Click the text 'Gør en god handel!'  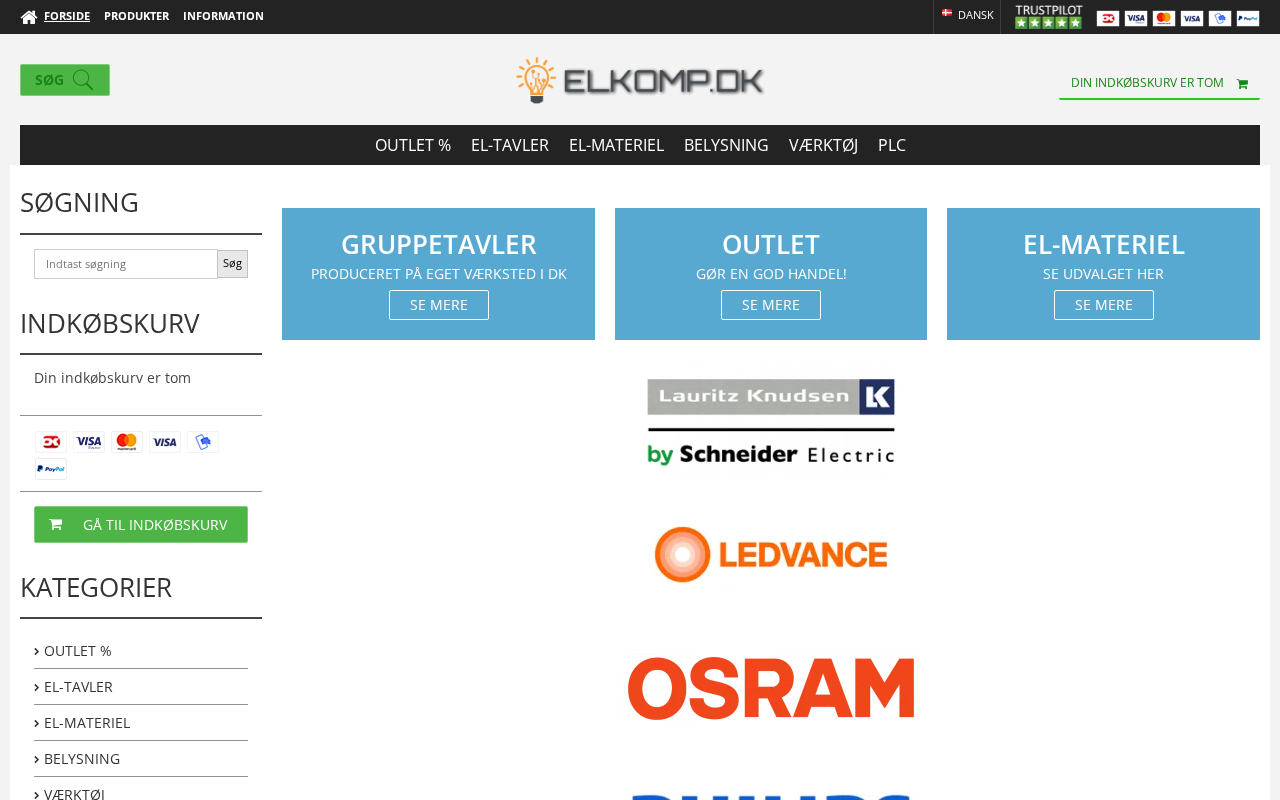tap(771, 274)
